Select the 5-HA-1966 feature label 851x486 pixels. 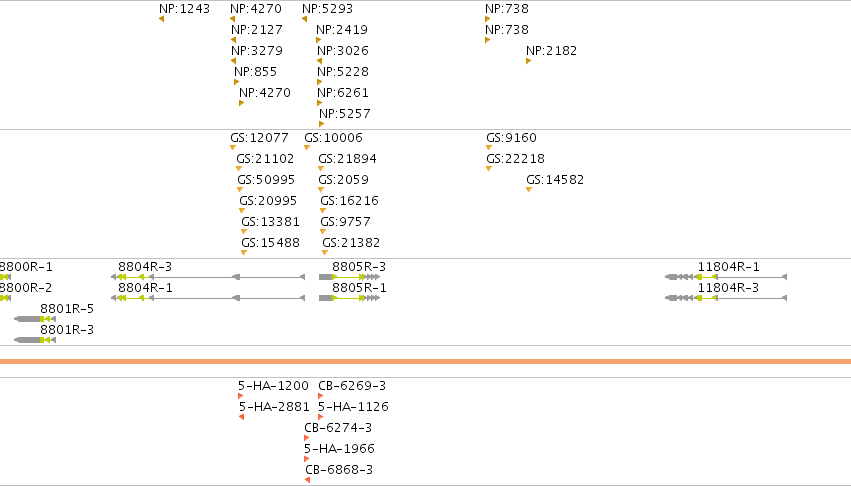(339, 450)
